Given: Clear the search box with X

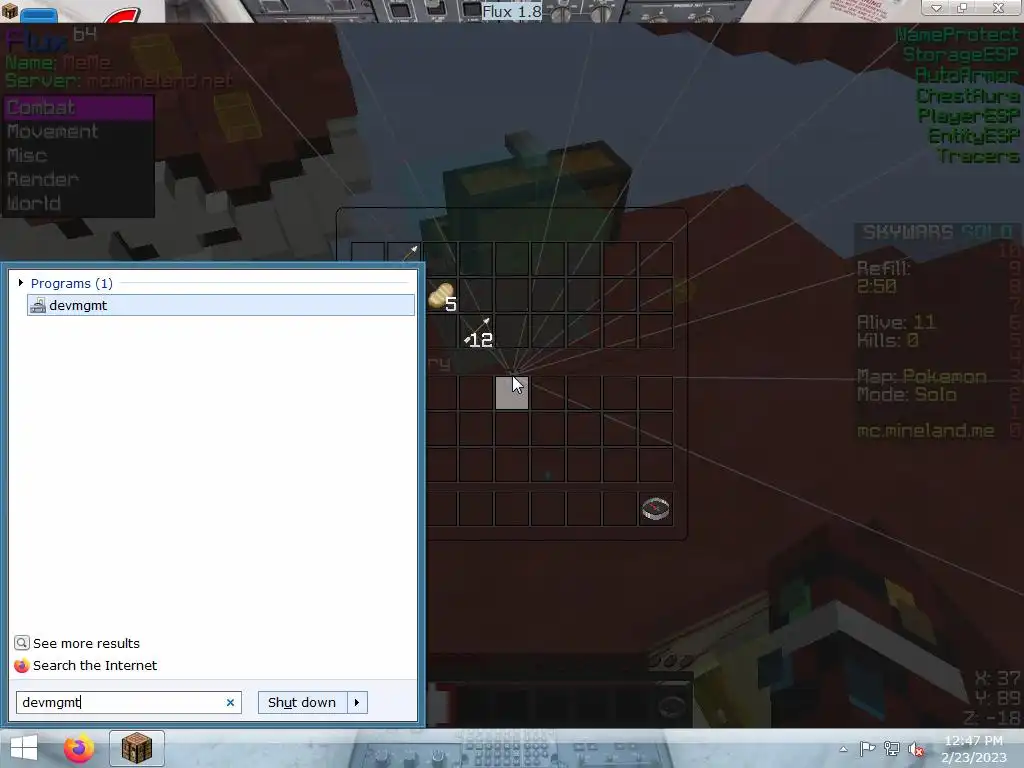Looking at the screenshot, I should [x=230, y=703].
